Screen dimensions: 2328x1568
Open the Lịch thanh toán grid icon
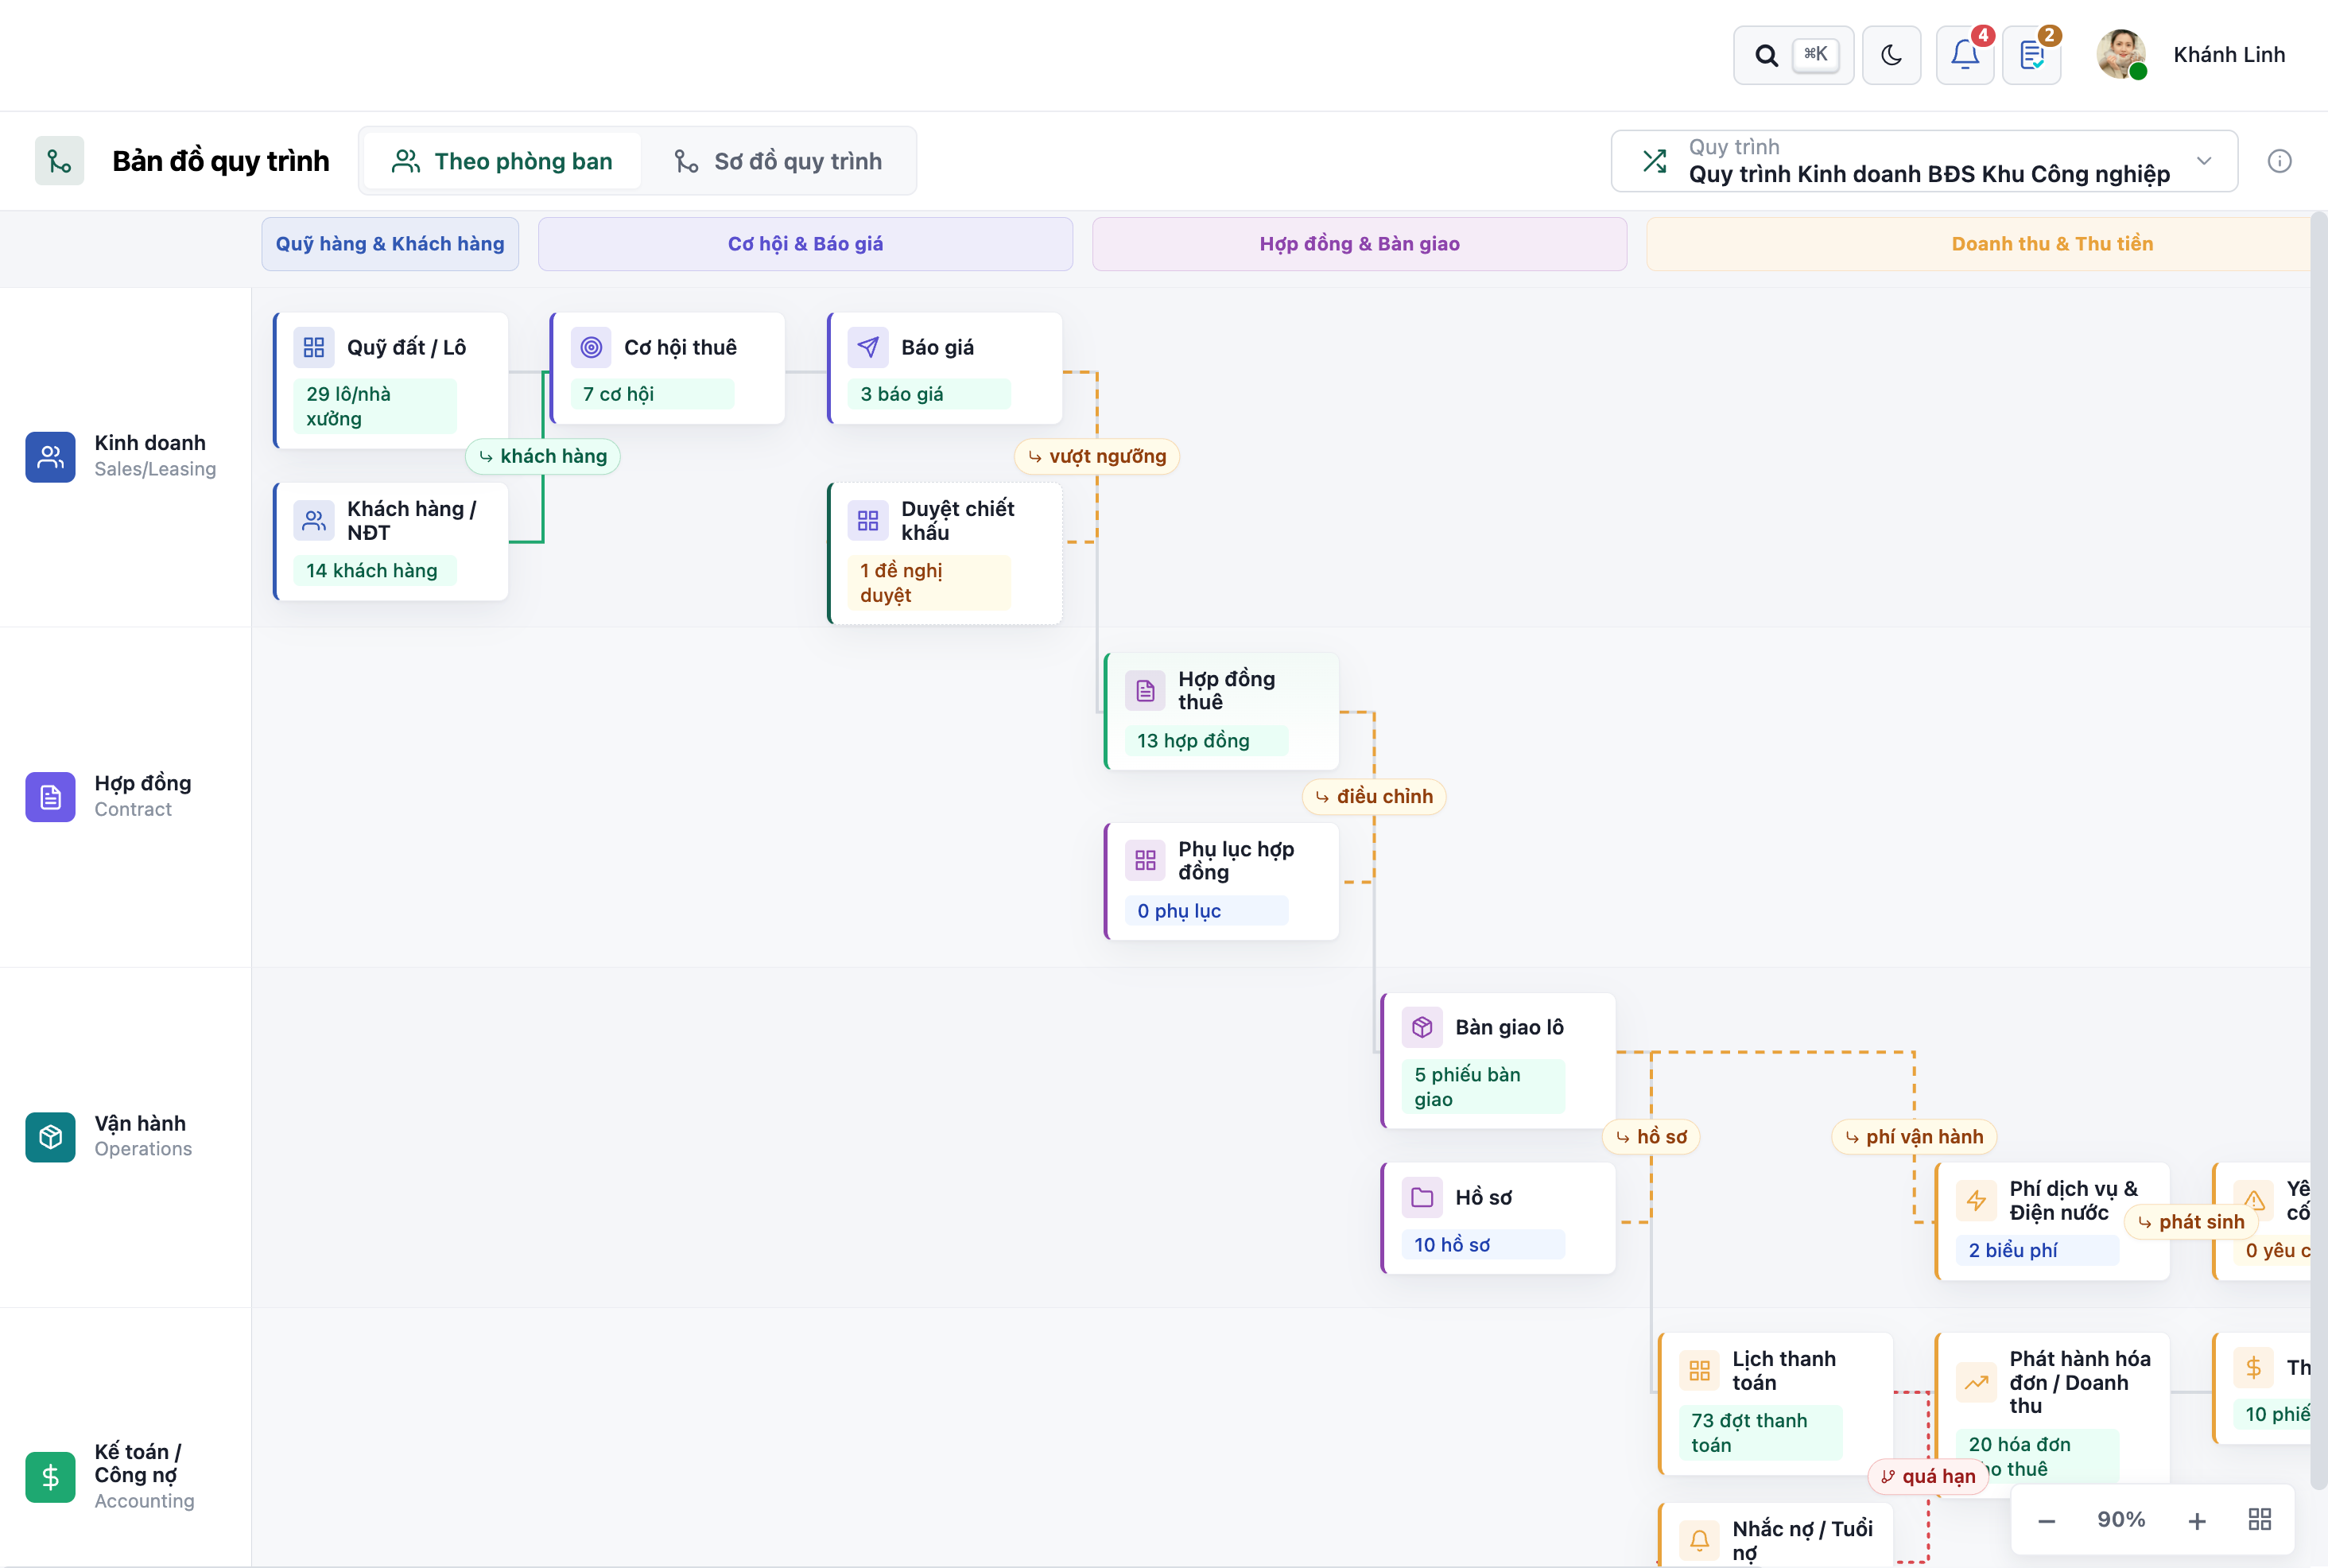click(x=1699, y=1371)
